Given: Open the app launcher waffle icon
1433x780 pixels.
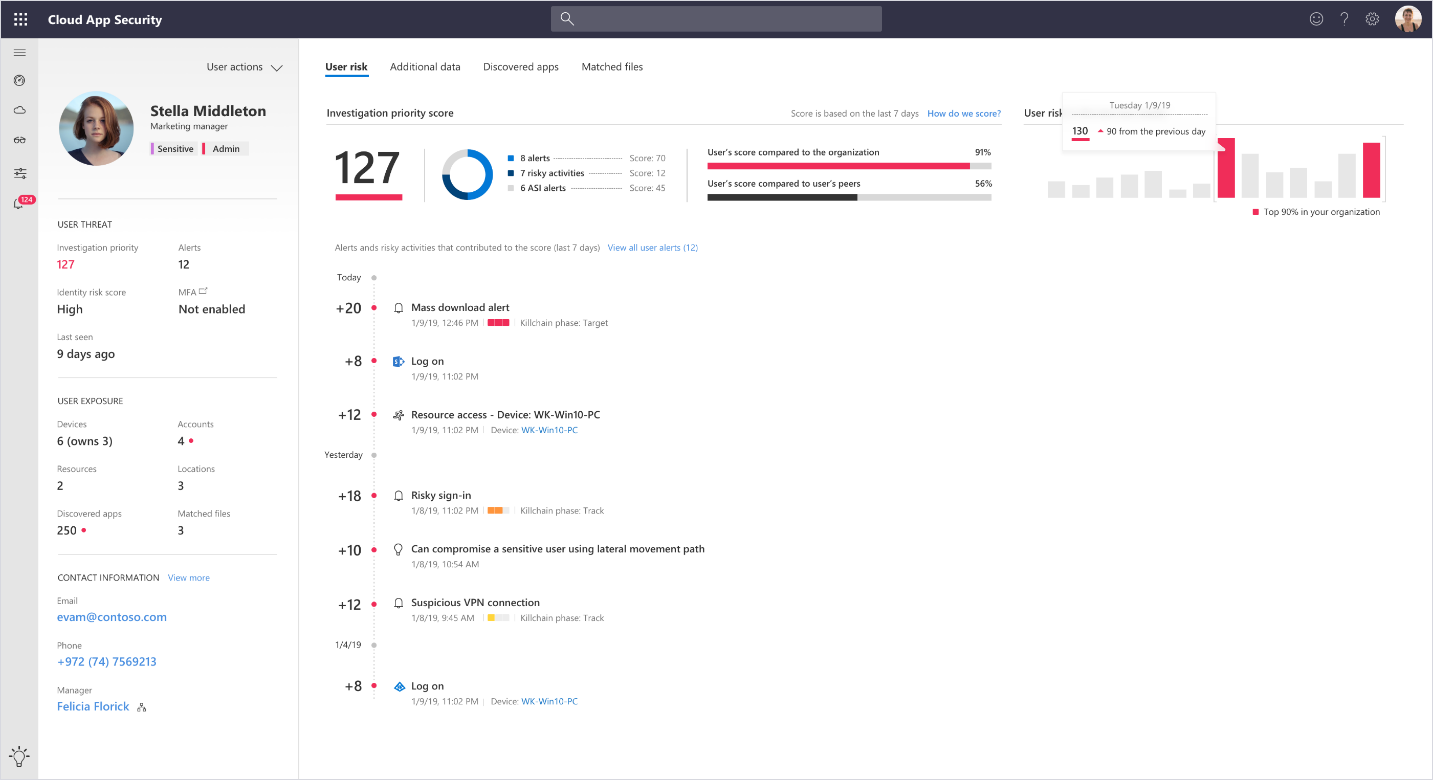Looking at the screenshot, I should (x=20, y=19).
